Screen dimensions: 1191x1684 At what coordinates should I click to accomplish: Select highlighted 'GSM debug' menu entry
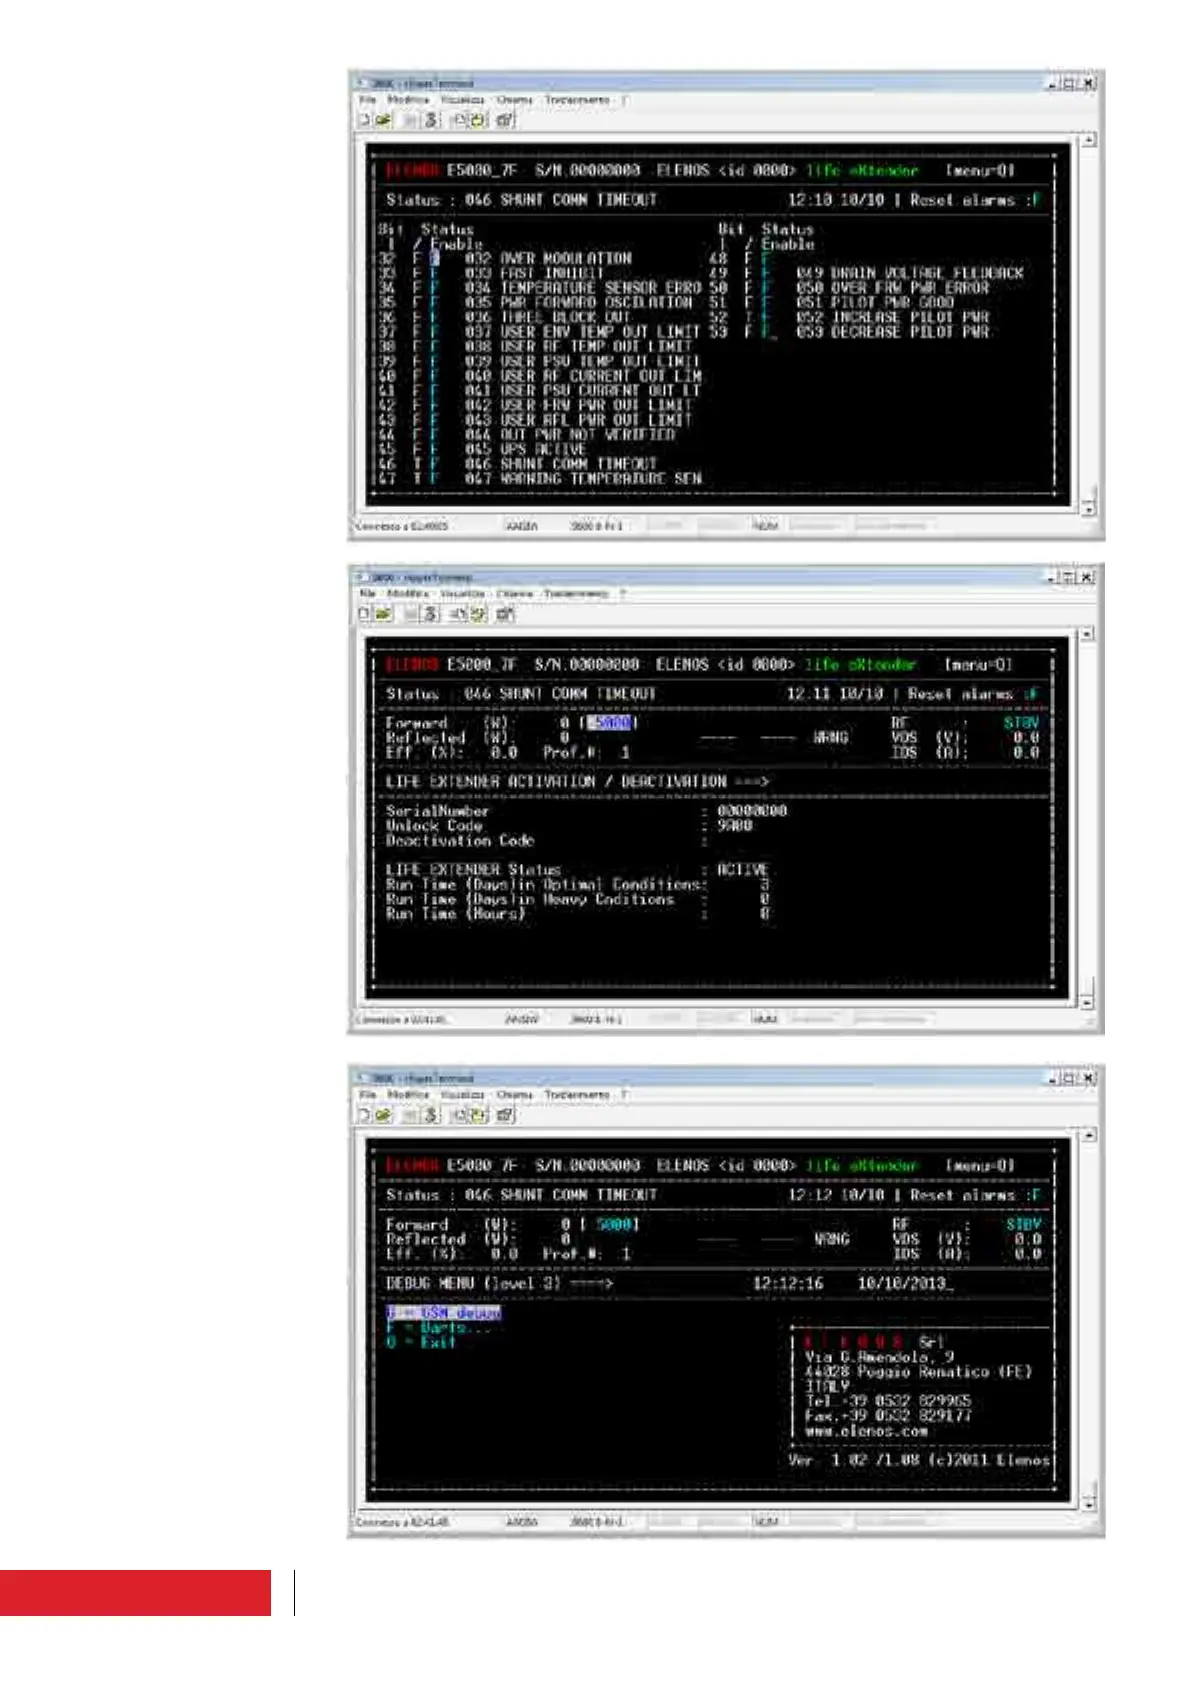click(444, 1313)
